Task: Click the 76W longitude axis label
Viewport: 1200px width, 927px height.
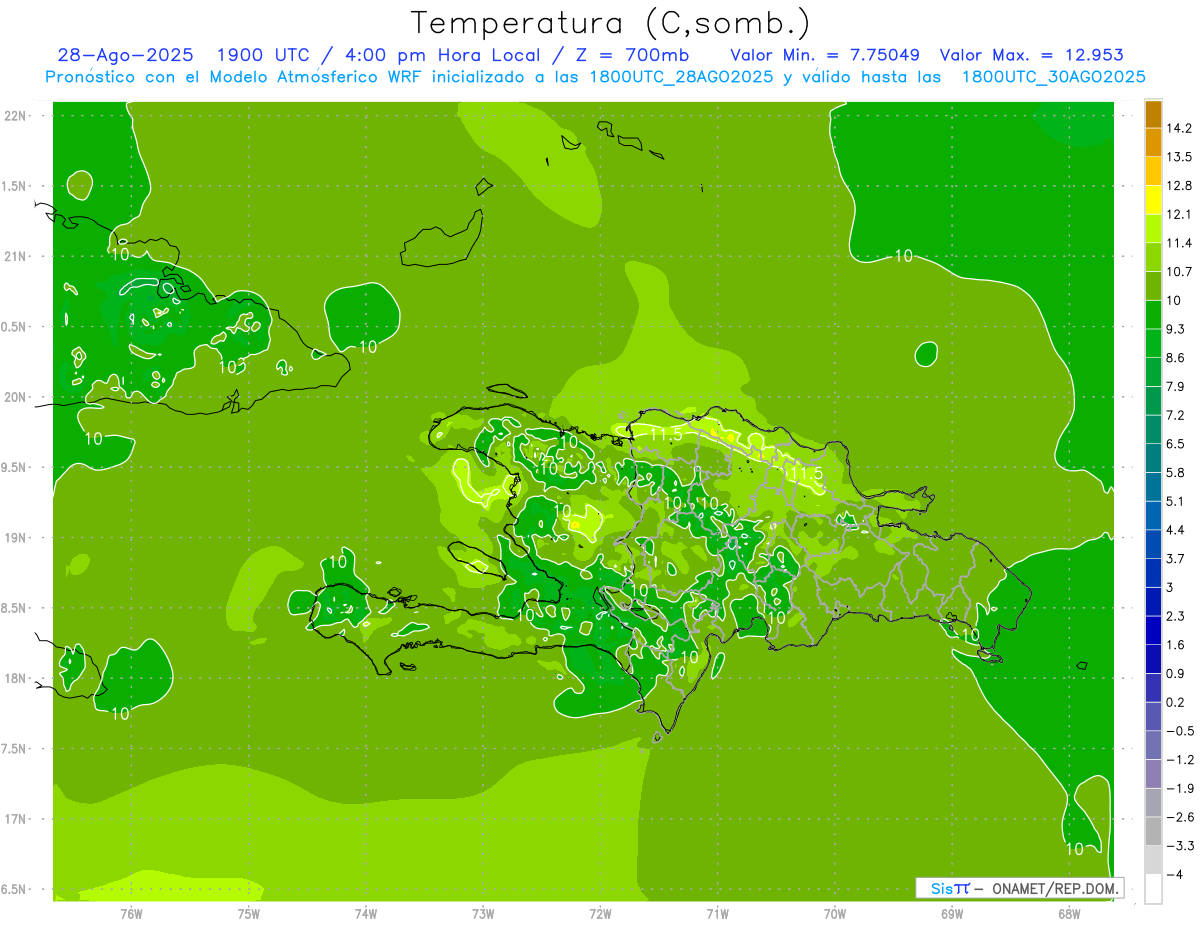Action: tap(131, 913)
